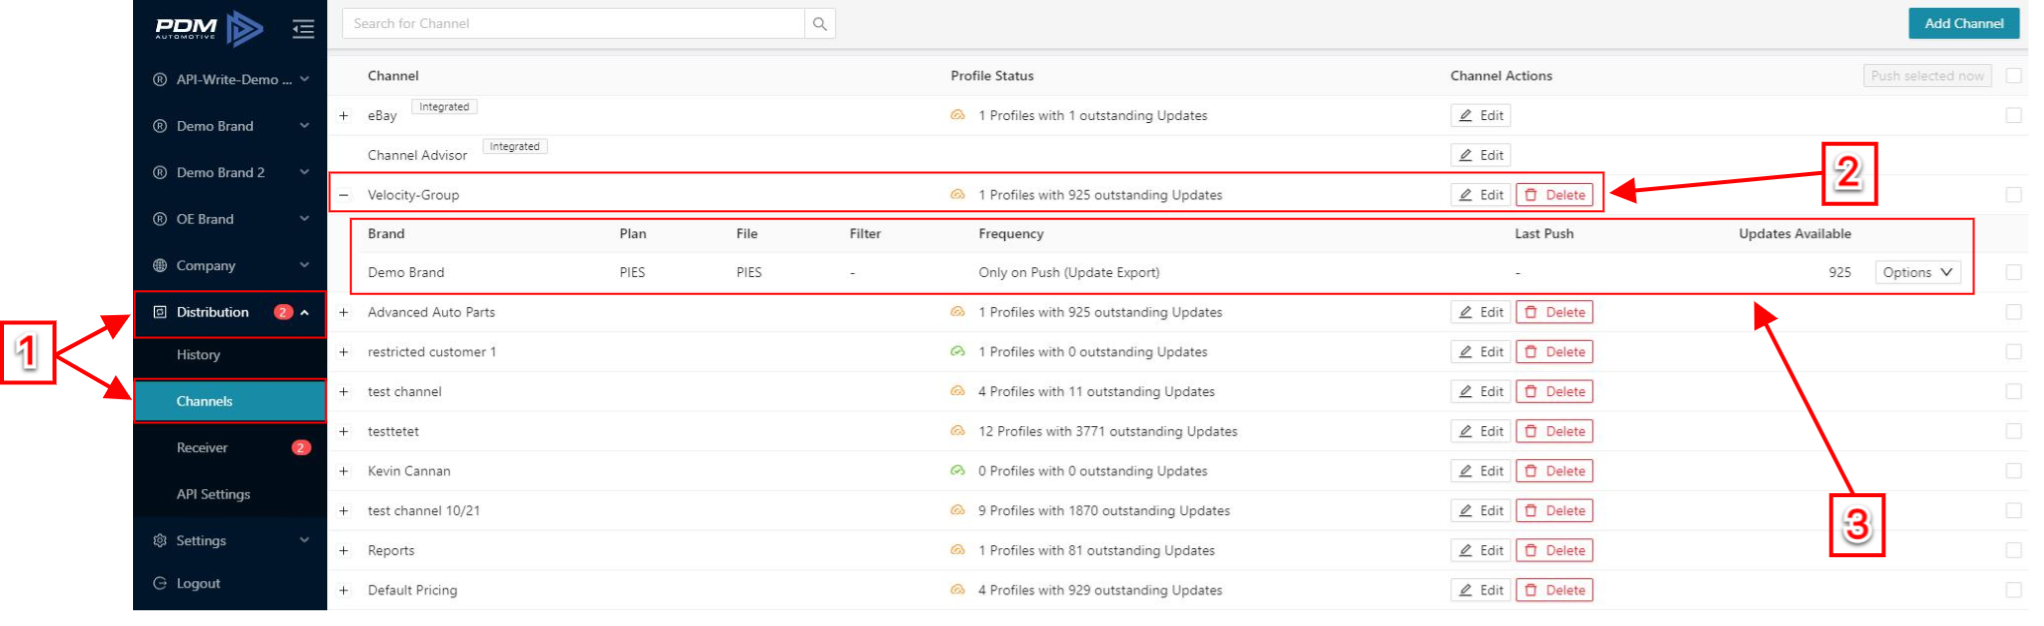2044x626 pixels.
Task: Check the eBay channel checkbox
Action: [x=2014, y=115]
